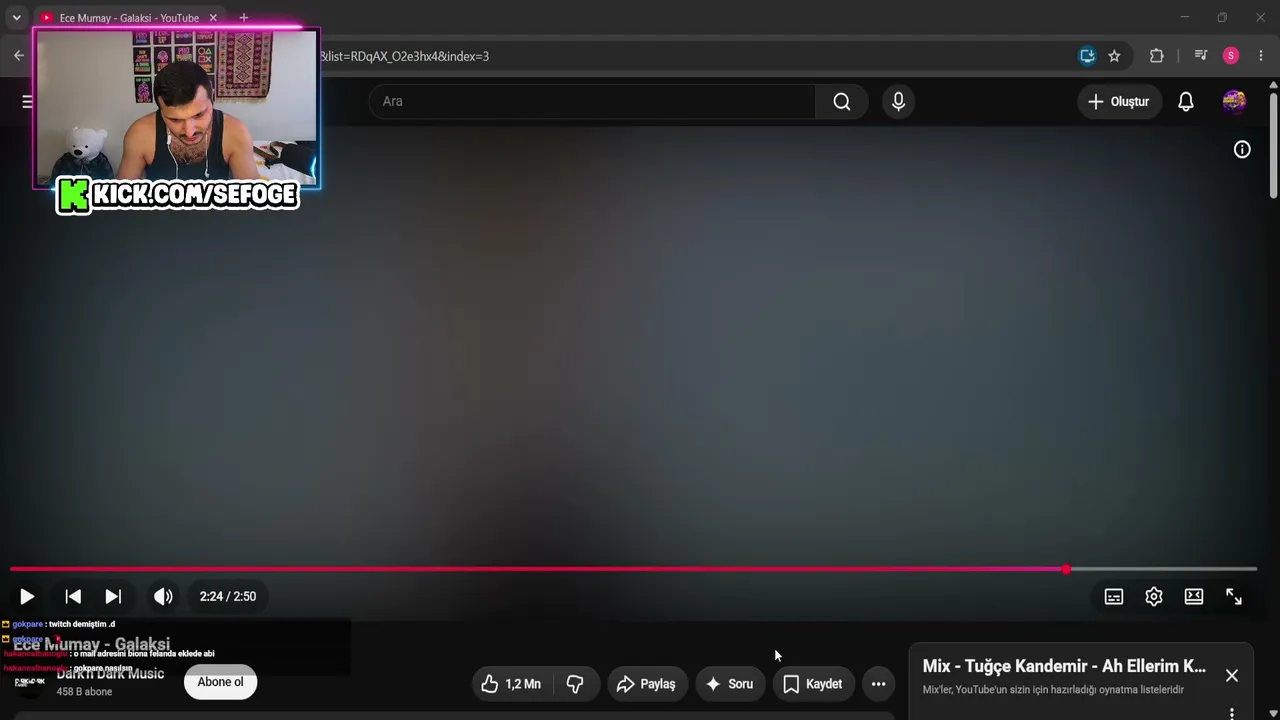Open the Chrome profile avatar

point(1231,56)
